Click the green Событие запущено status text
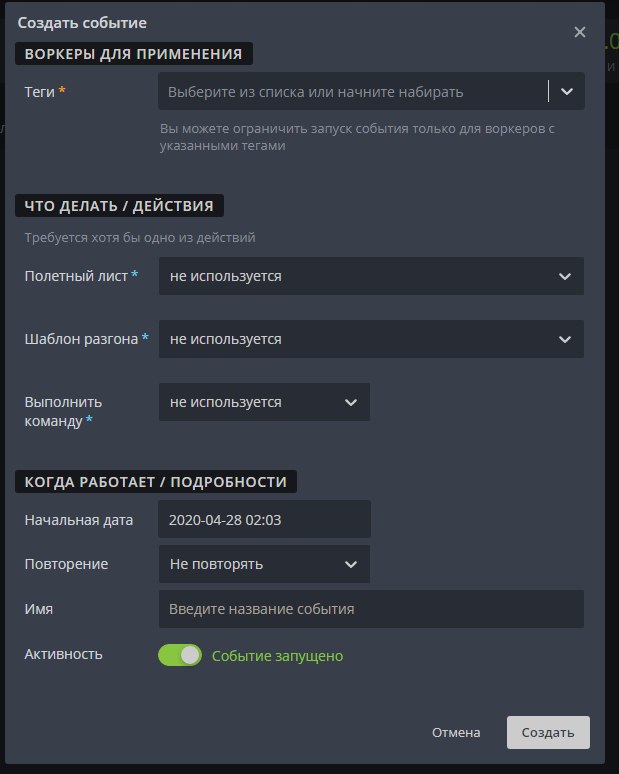The width and height of the screenshot is (619, 774). tap(277, 656)
